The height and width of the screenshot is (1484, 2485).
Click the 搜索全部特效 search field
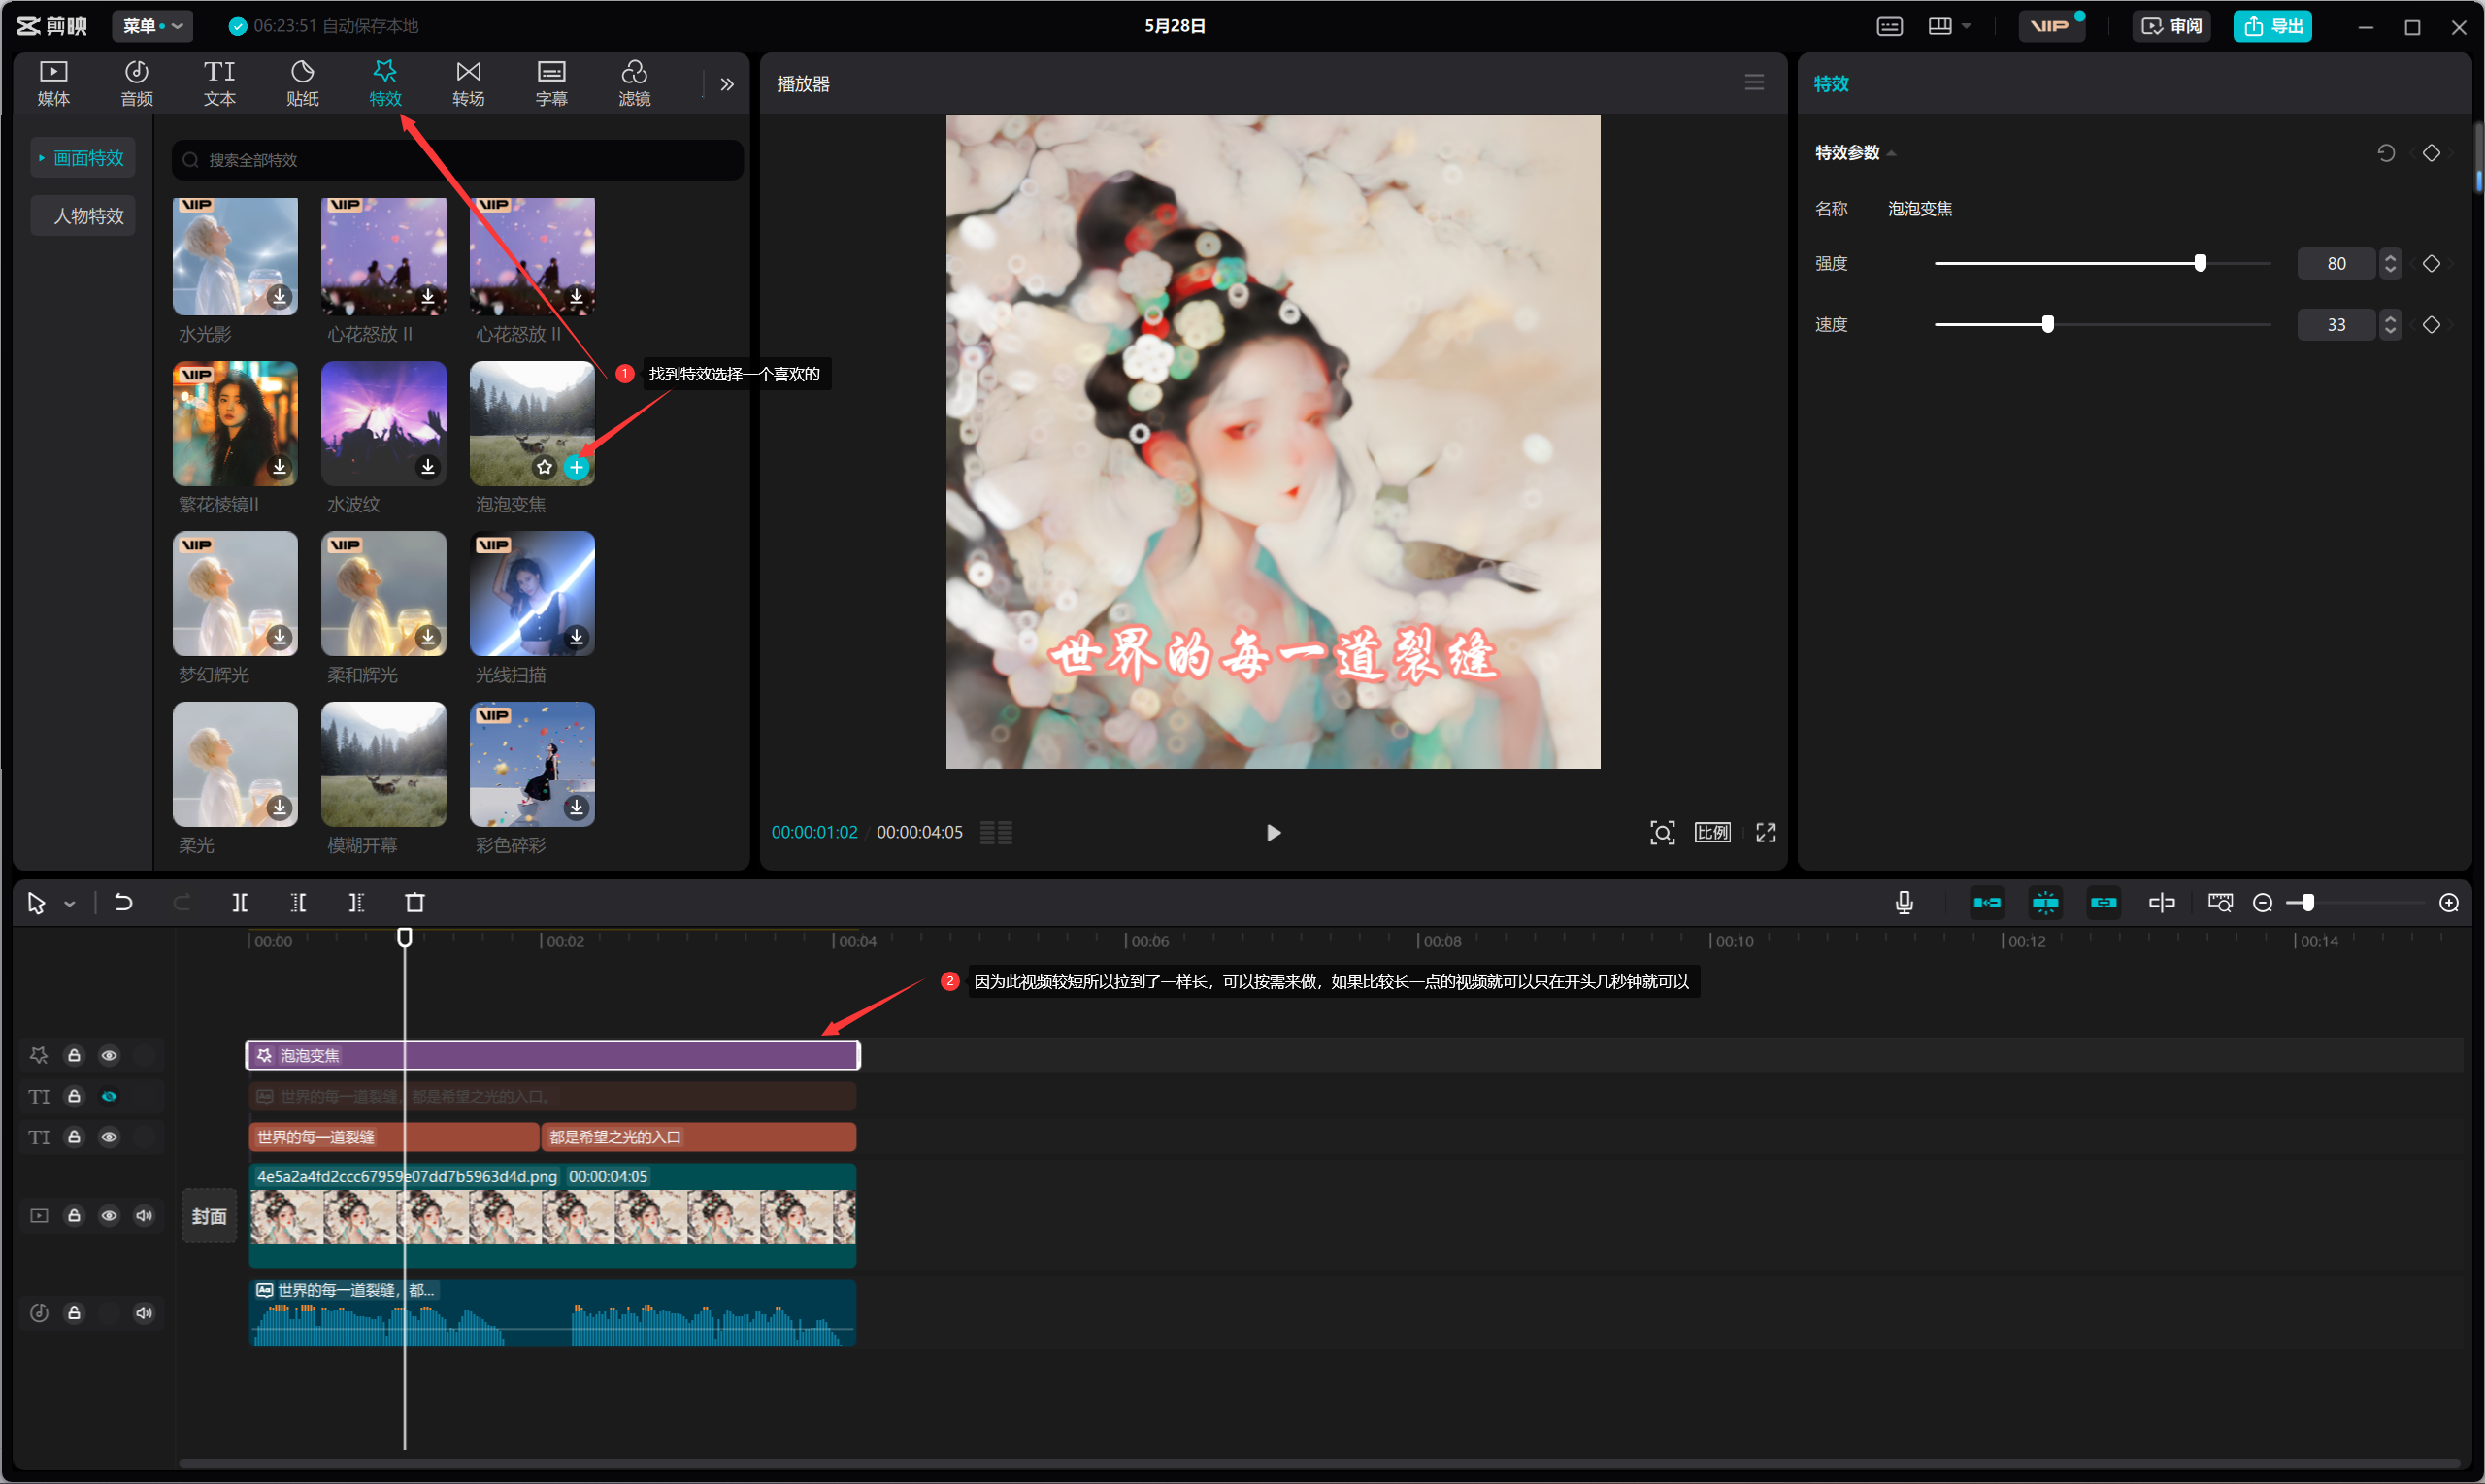click(x=458, y=160)
